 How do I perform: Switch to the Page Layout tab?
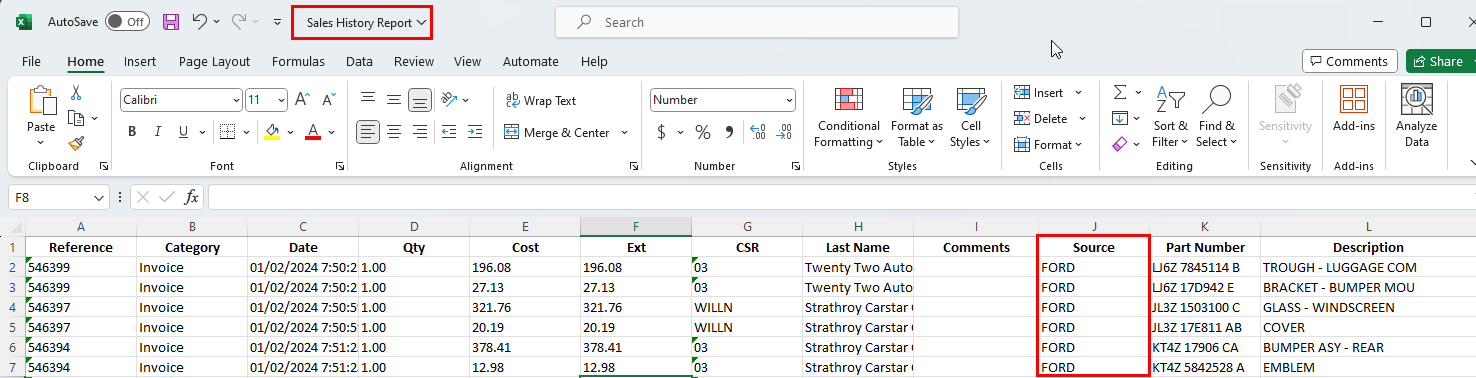[x=214, y=61]
